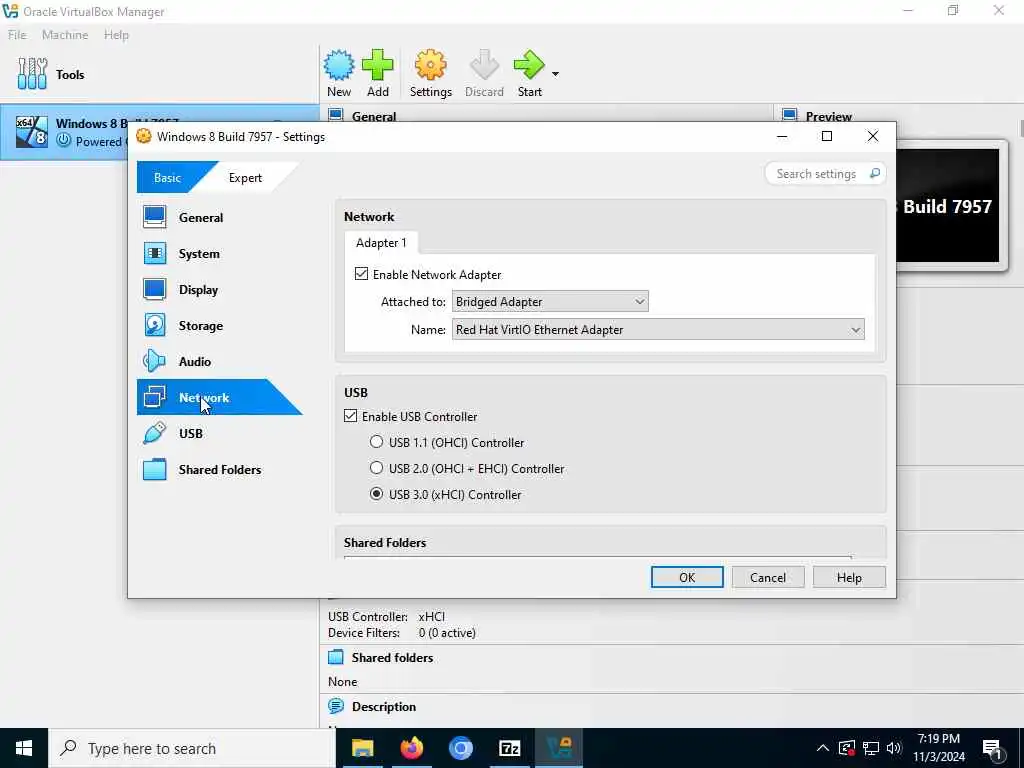Viewport: 1024px width, 768px height.
Task: Confirm settings with the OK button
Action: [x=687, y=577]
